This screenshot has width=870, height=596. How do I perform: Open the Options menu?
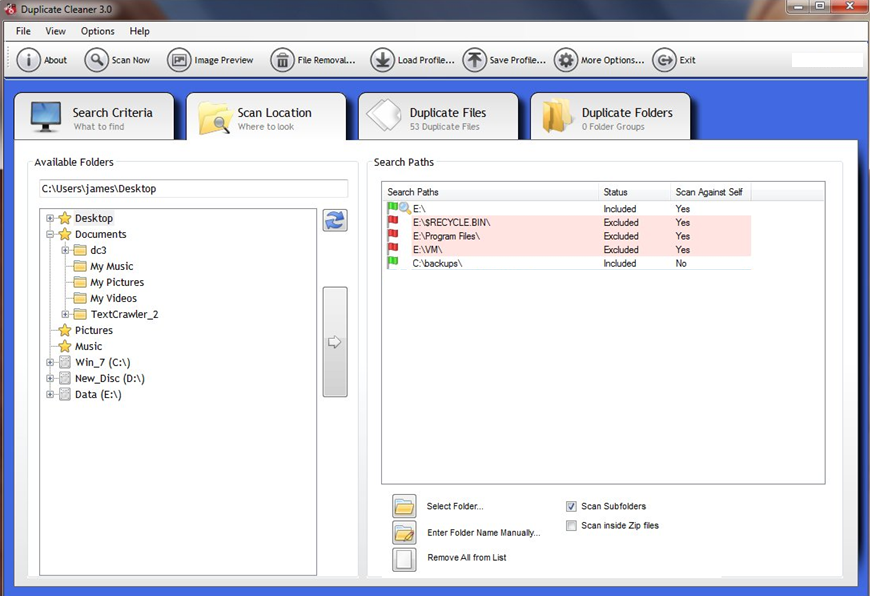(x=98, y=31)
